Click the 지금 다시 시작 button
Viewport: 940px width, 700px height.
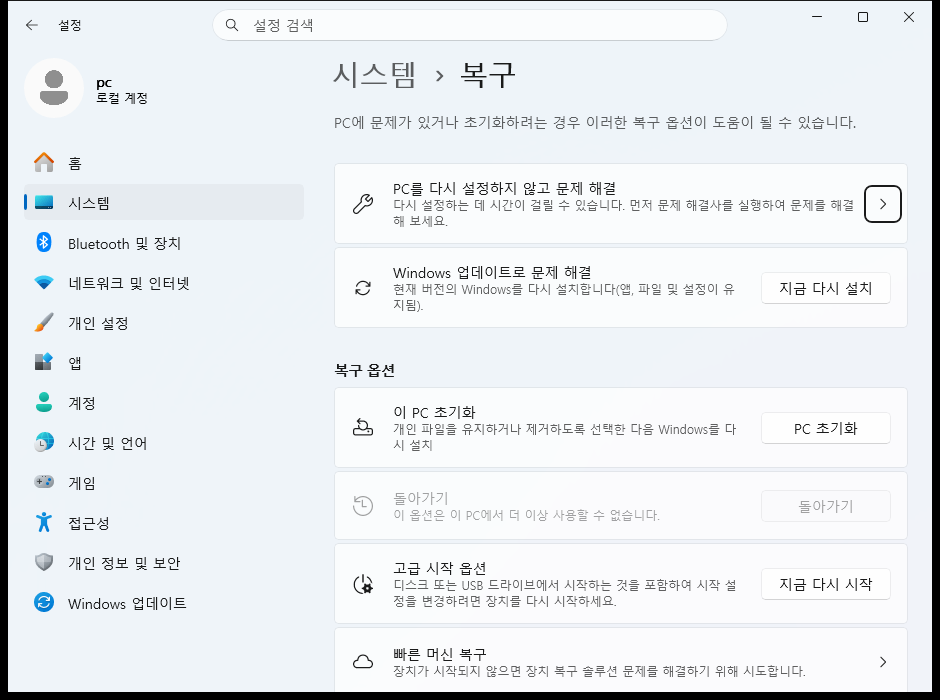(x=825, y=584)
